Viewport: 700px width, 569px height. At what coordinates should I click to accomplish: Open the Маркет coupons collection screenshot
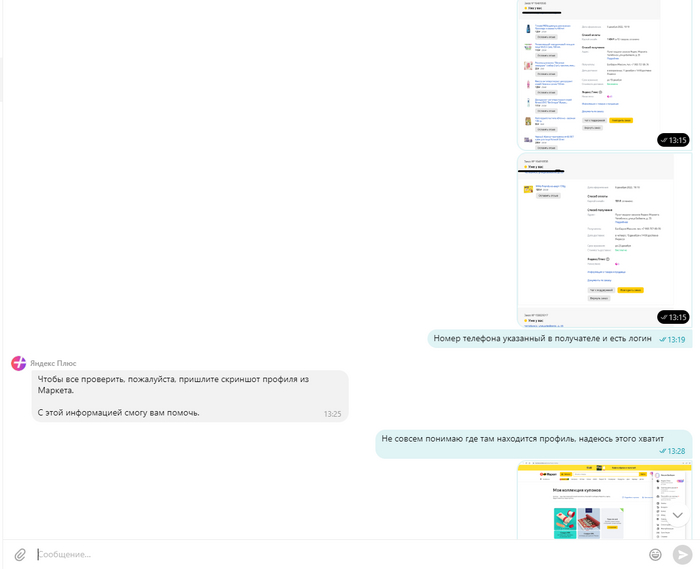point(604,500)
